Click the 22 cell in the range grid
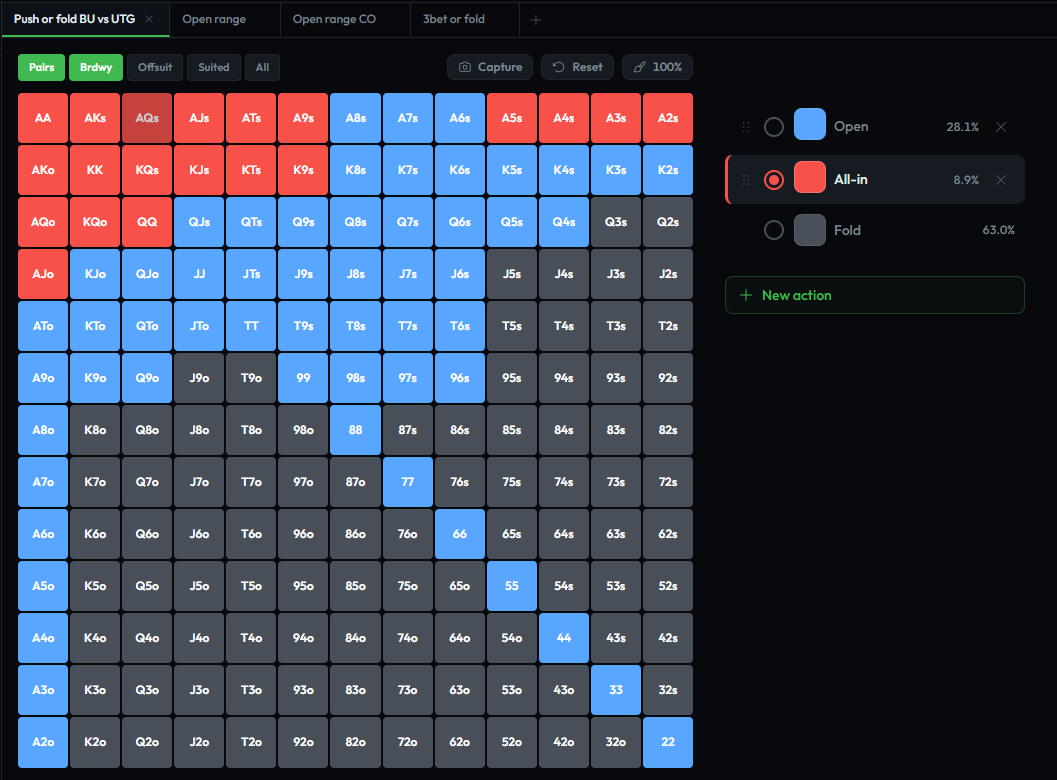Viewport: 1057px width, 780px height. tap(668, 742)
